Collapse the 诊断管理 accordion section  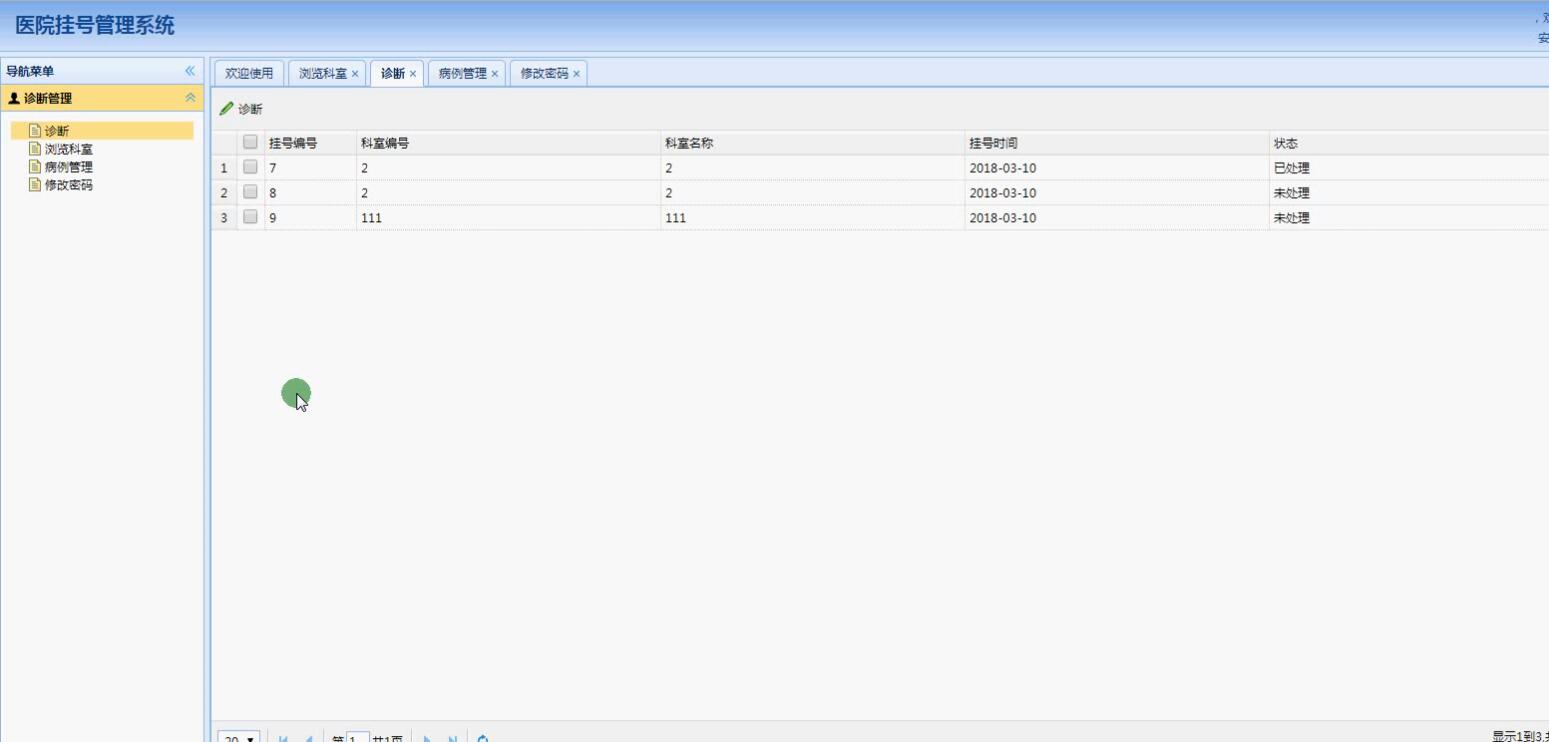pos(190,98)
